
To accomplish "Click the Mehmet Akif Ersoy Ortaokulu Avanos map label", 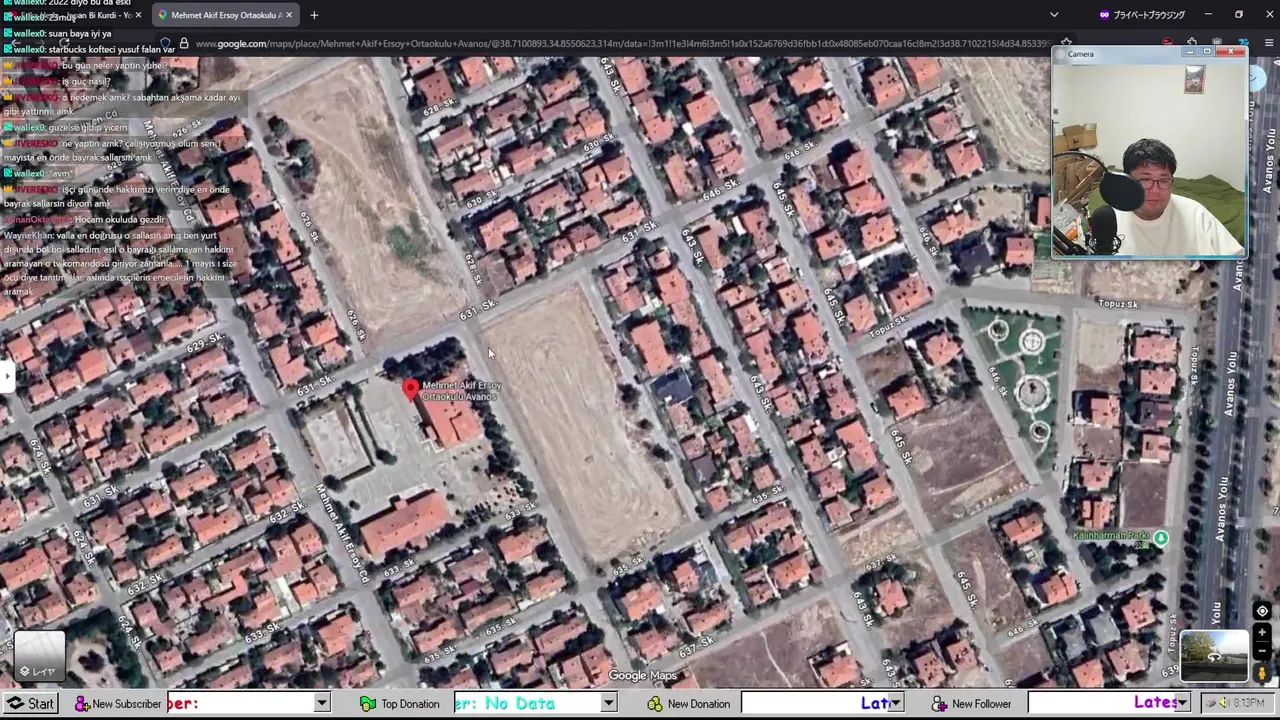I will (x=461, y=391).
